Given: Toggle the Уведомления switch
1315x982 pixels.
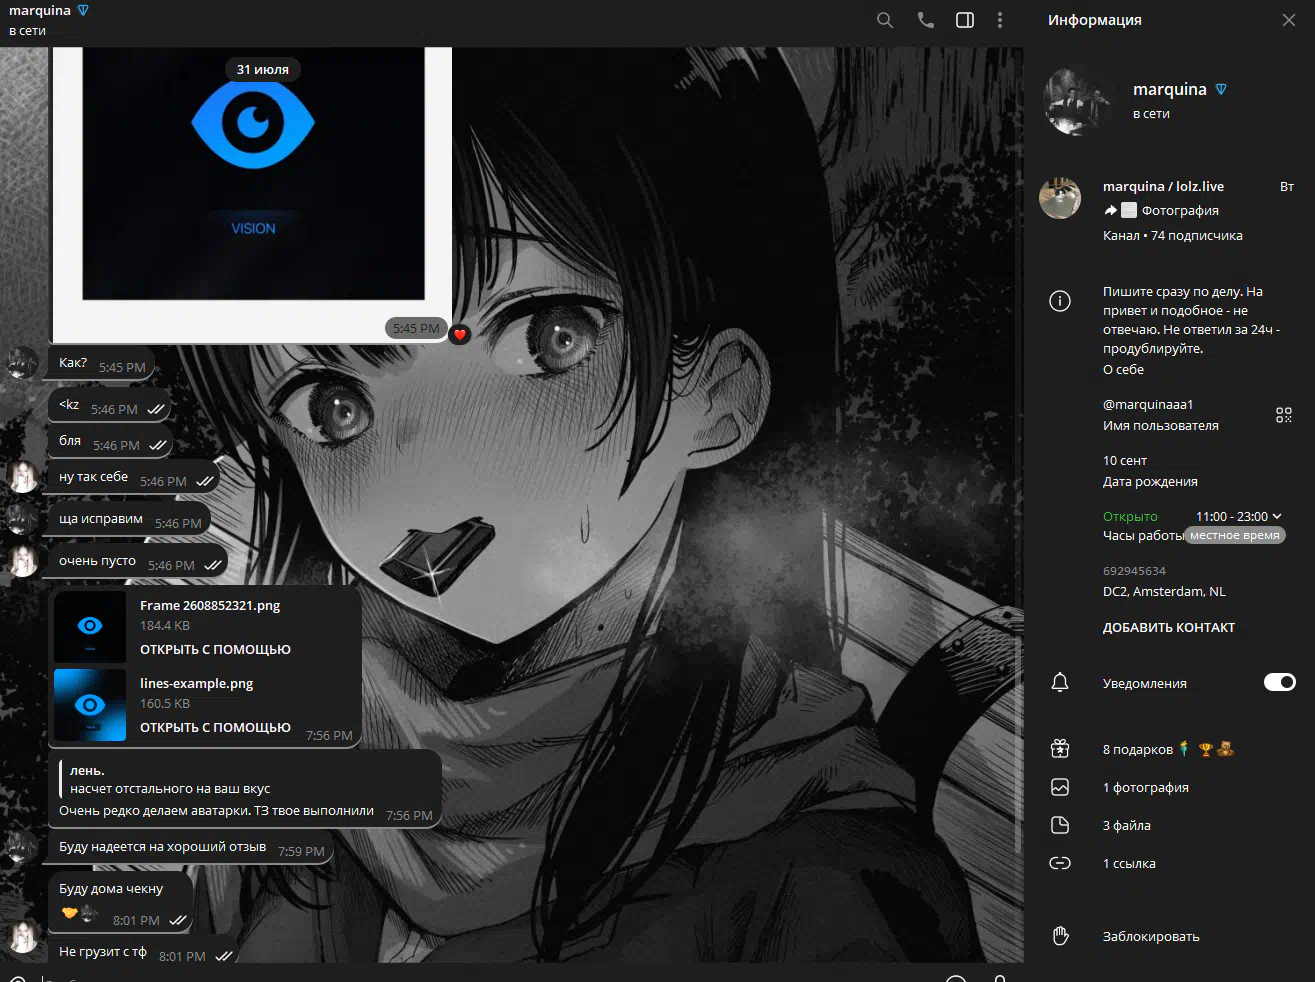Looking at the screenshot, I should [1280, 682].
